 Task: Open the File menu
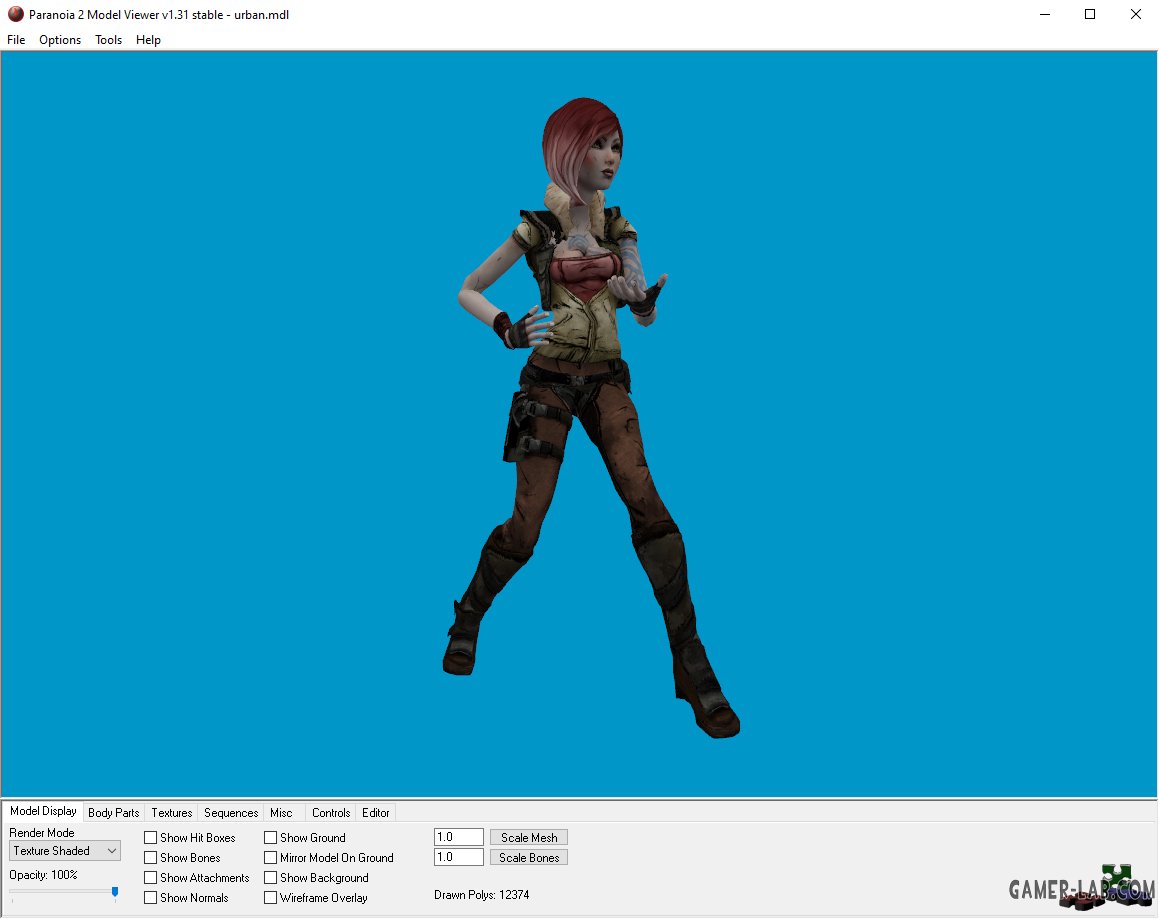click(x=16, y=40)
